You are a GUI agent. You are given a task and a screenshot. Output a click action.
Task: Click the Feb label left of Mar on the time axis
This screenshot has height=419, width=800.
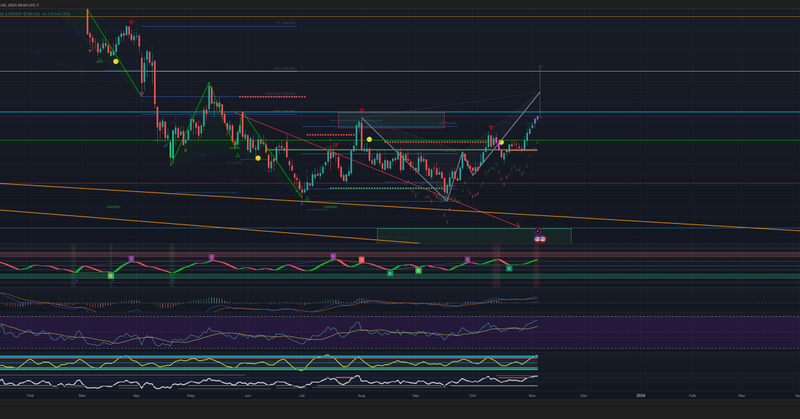pyautogui.click(x=30, y=396)
